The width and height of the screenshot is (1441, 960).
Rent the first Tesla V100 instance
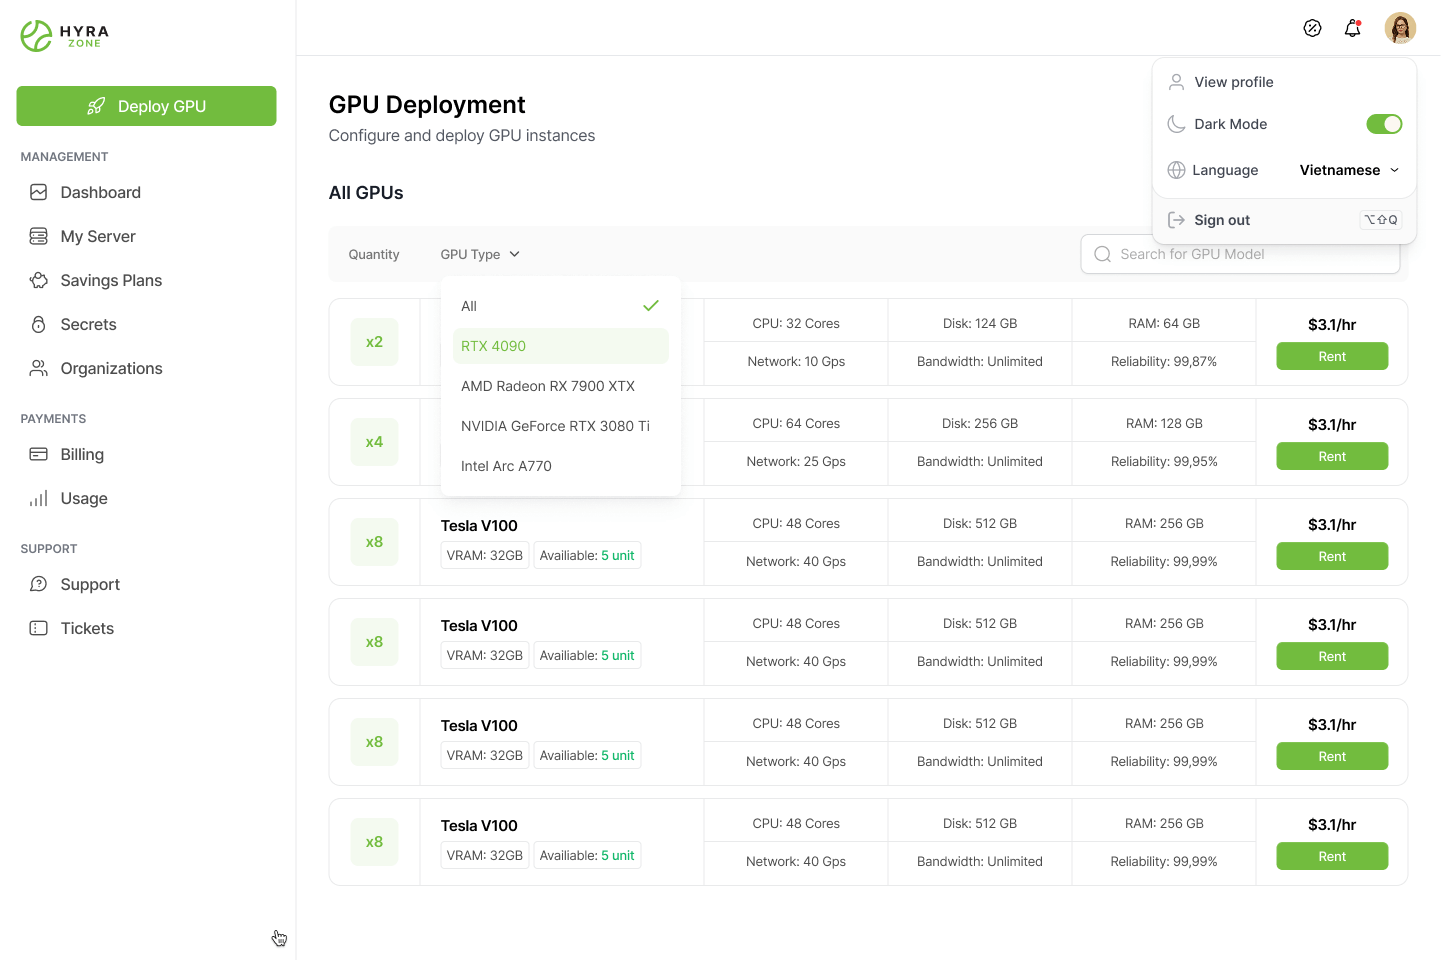tap(1332, 556)
